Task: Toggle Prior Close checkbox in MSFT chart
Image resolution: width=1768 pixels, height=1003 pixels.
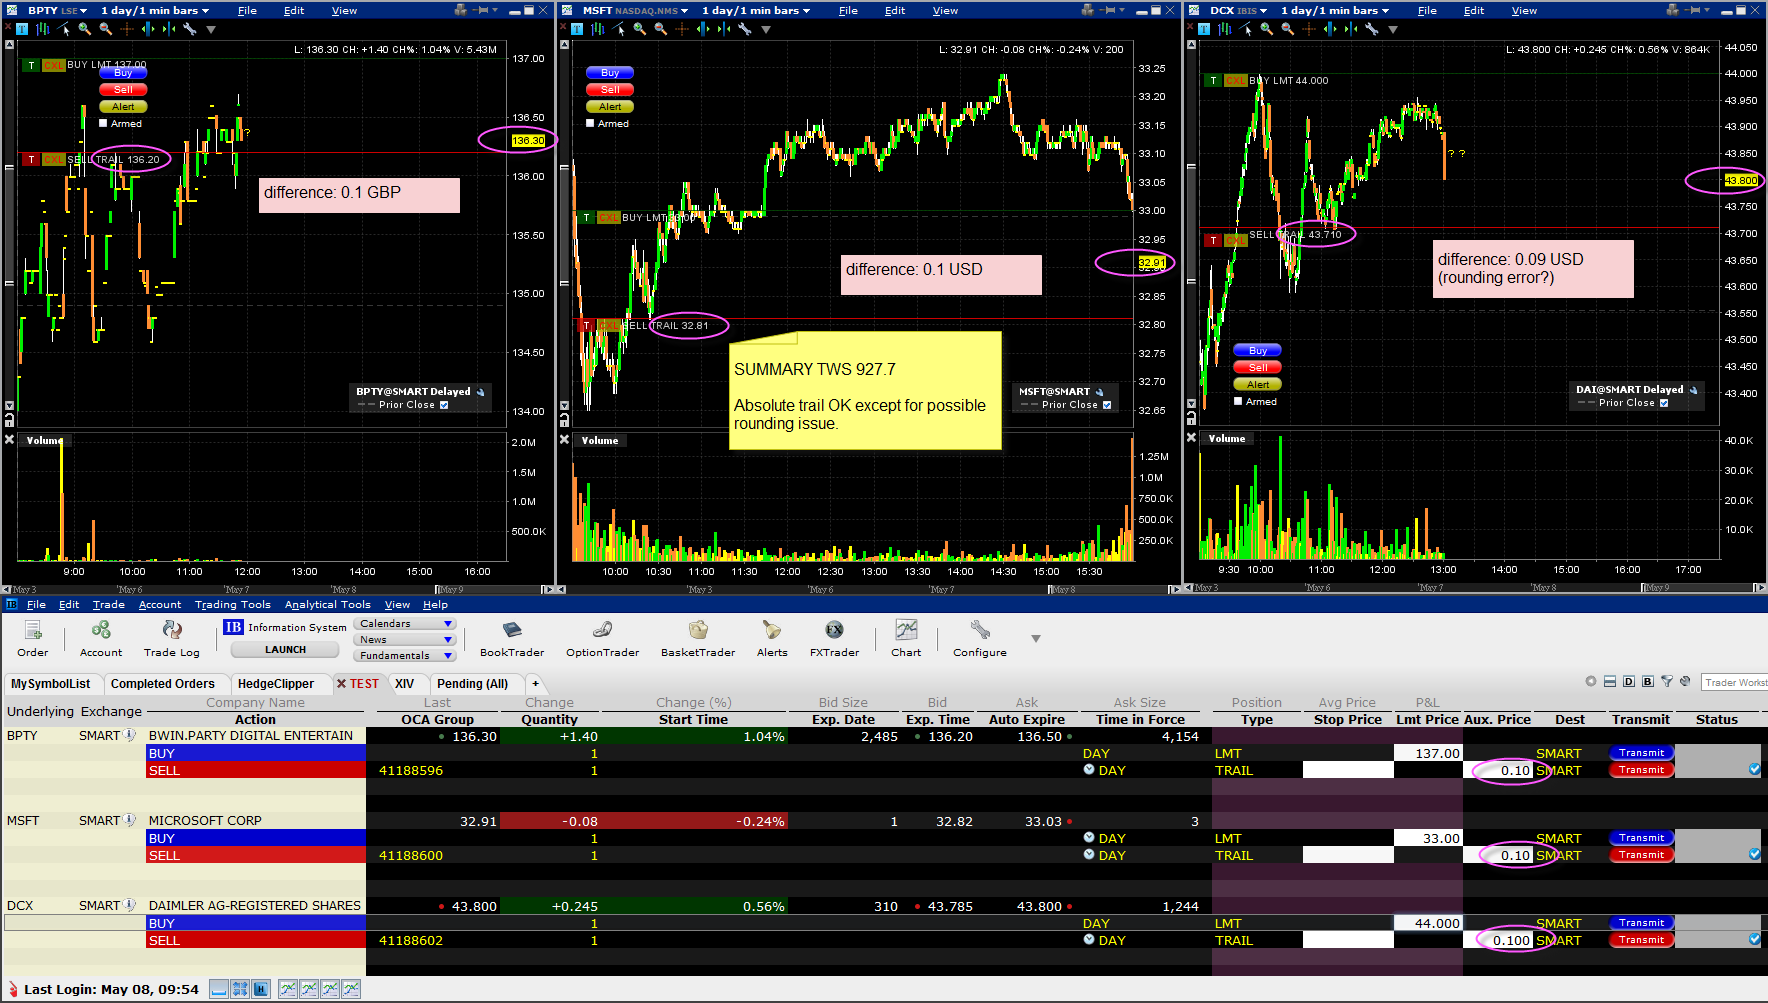Action: [1107, 405]
